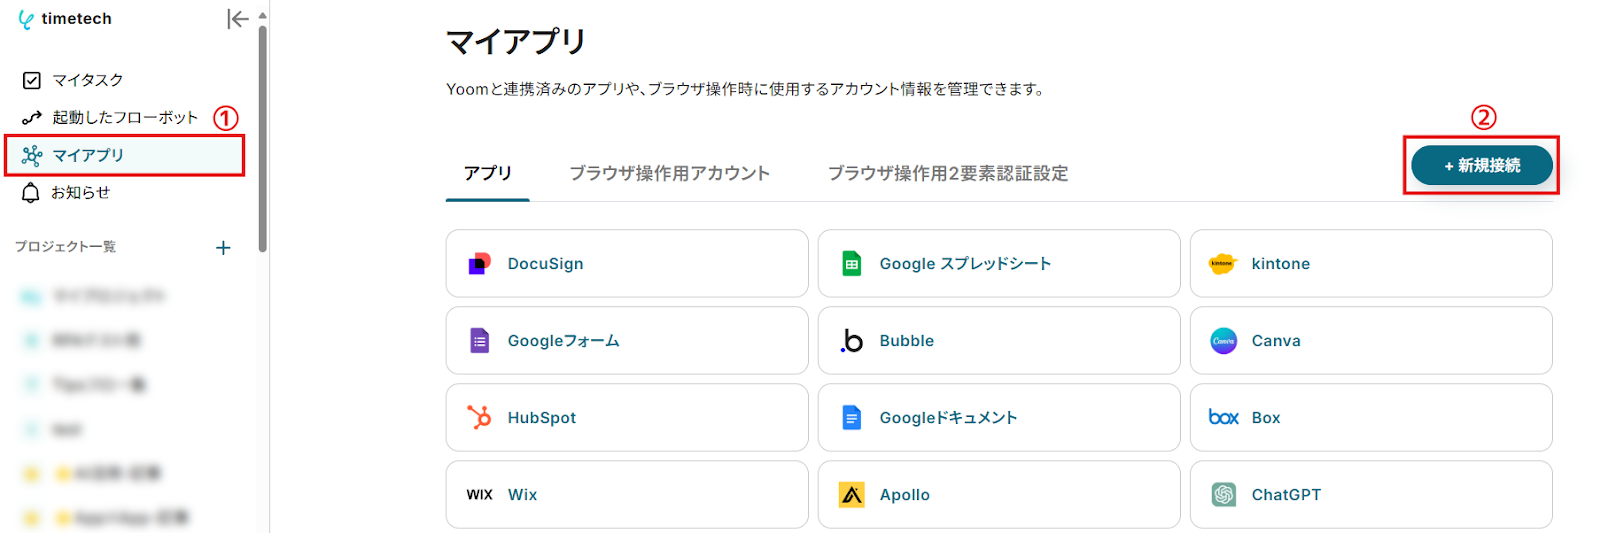The height and width of the screenshot is (533, 1600).
Task: Select マイアプリ in the sidebar
Action: tap(88, 155)
